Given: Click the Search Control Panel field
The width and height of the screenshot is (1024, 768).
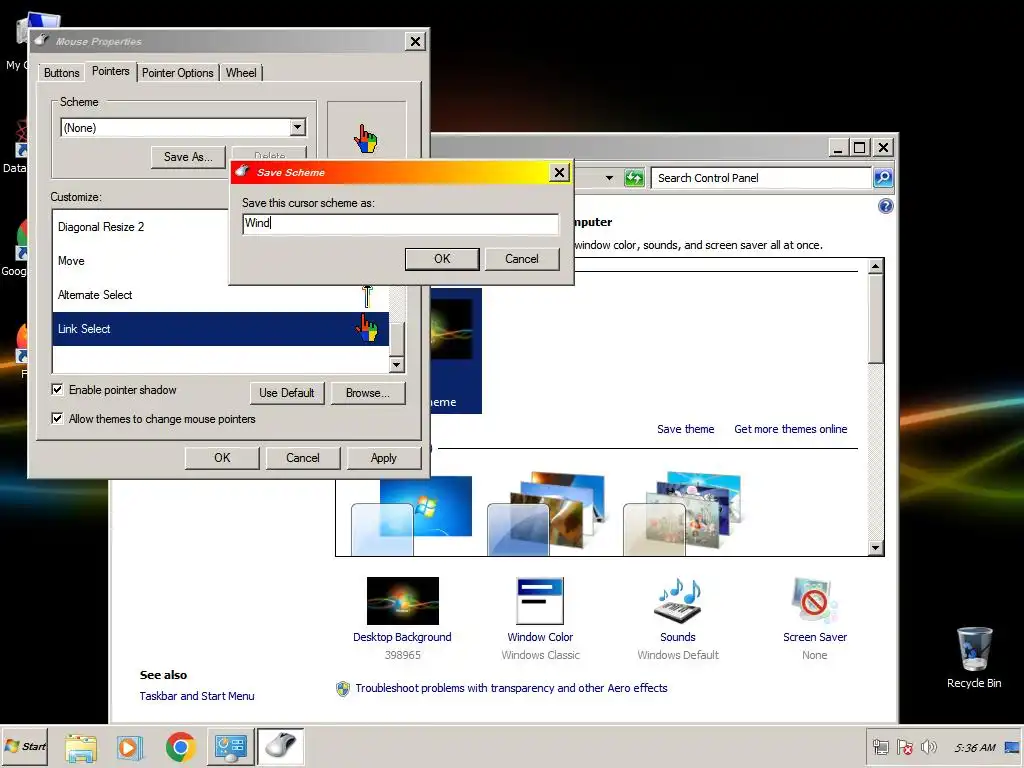Looking at the screenshot, I should pos(761,178).
